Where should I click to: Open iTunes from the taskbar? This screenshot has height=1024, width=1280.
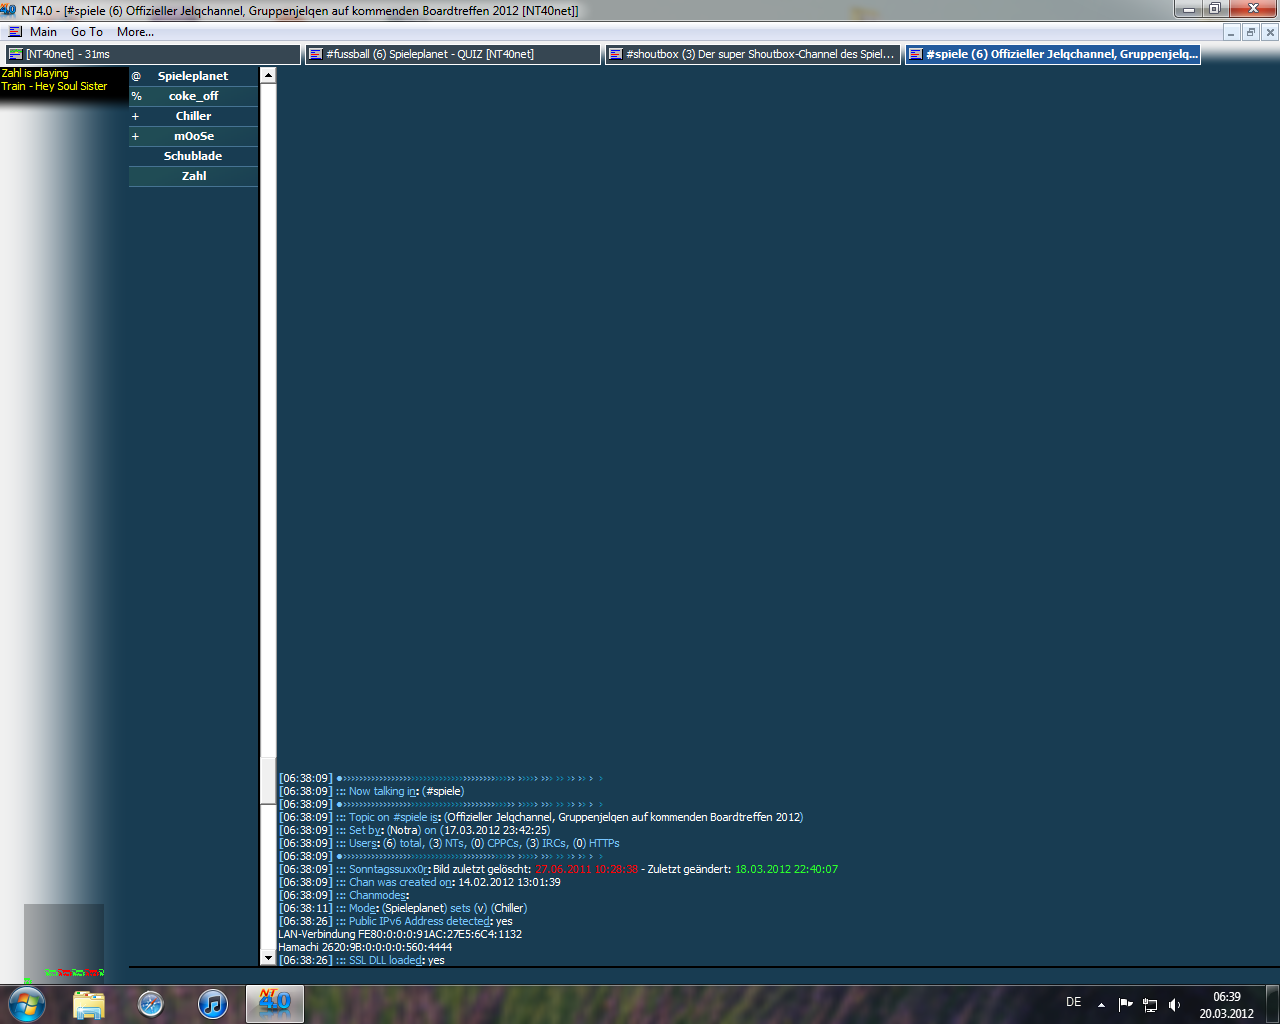[x=213, y=1004]
